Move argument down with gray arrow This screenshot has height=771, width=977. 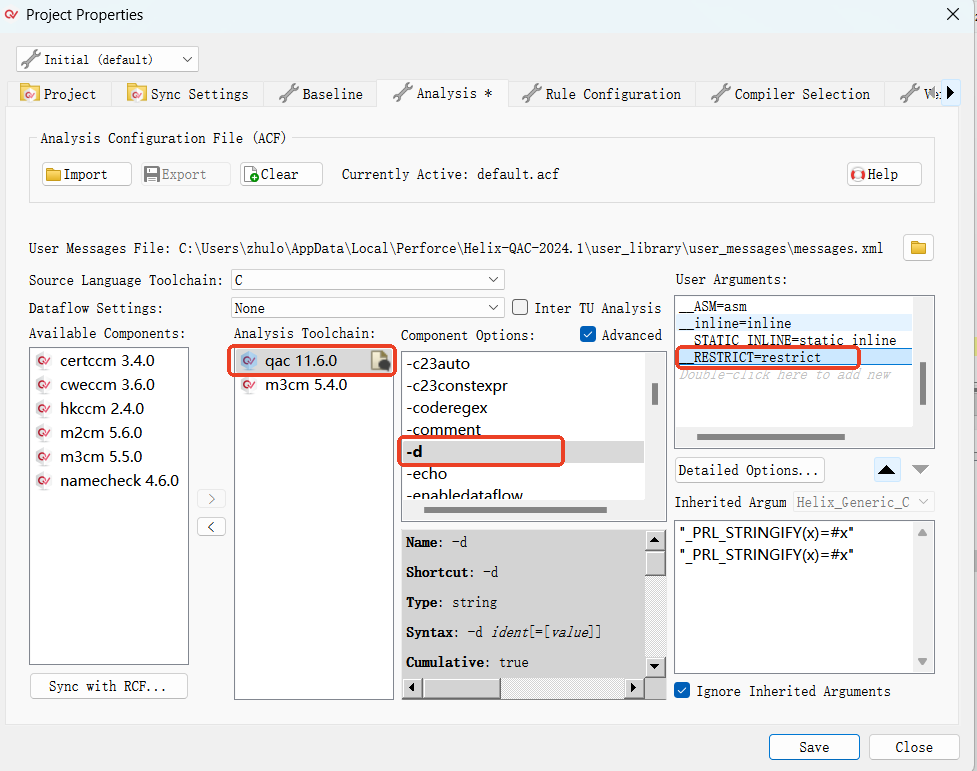tap(920, 469)
